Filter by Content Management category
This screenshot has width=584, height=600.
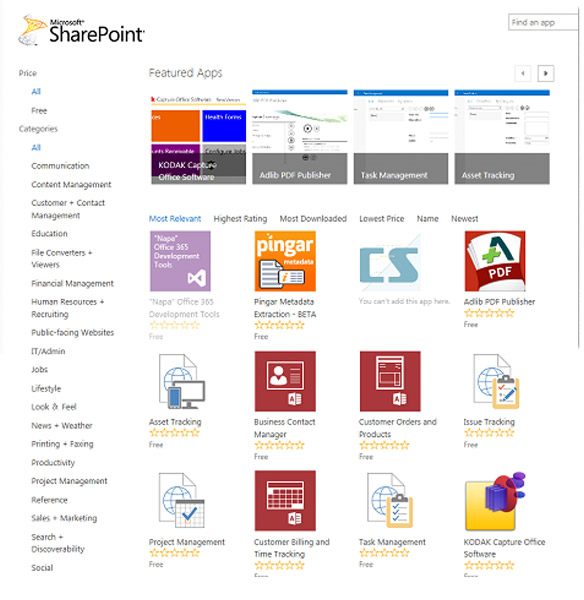(71, 185)
